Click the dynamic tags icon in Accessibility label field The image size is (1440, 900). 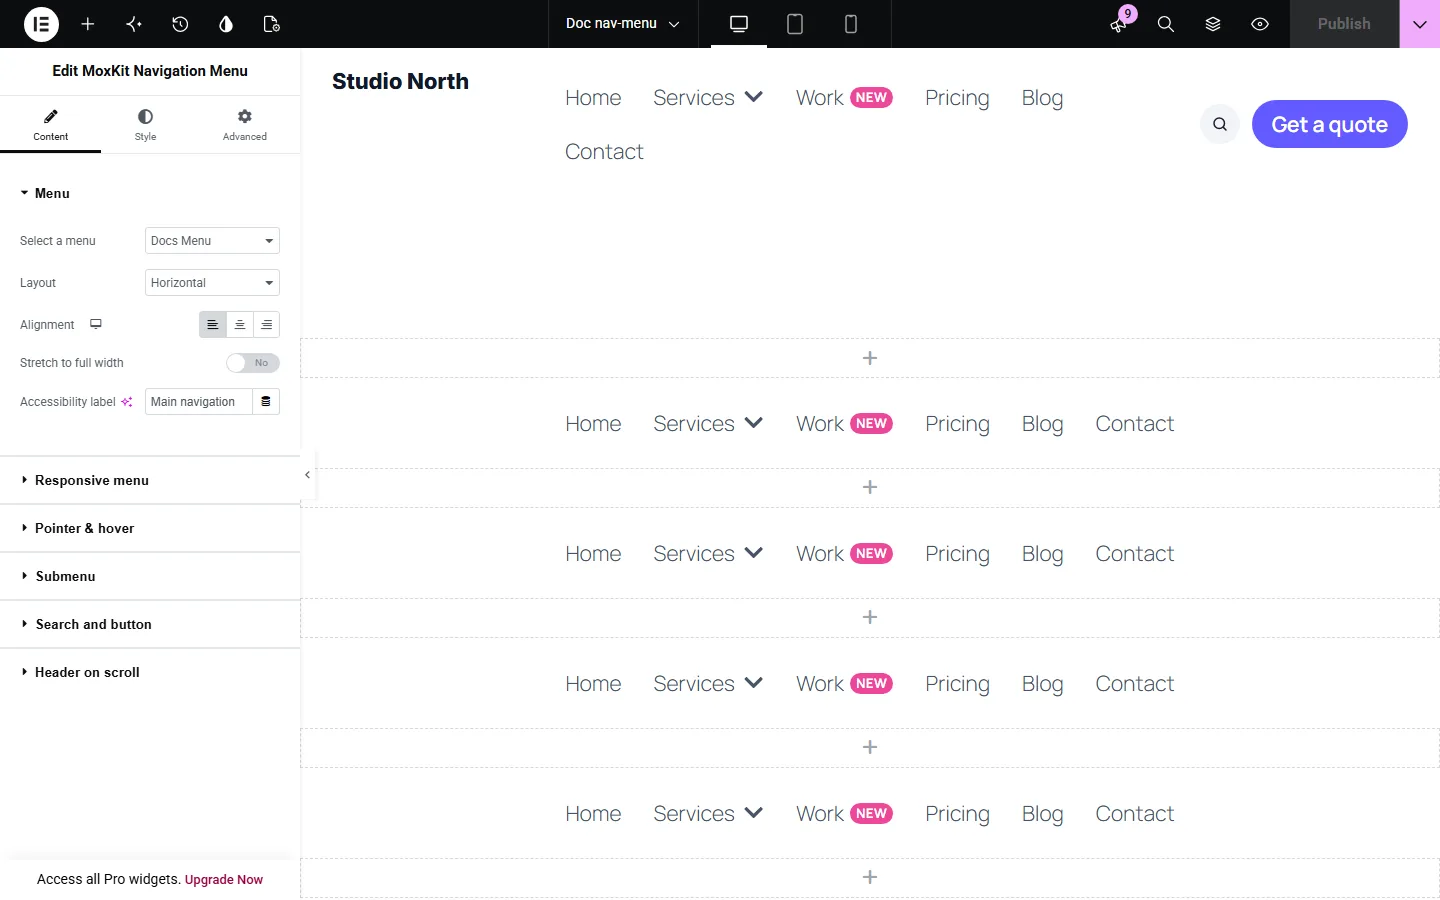[x=266, y=402]
